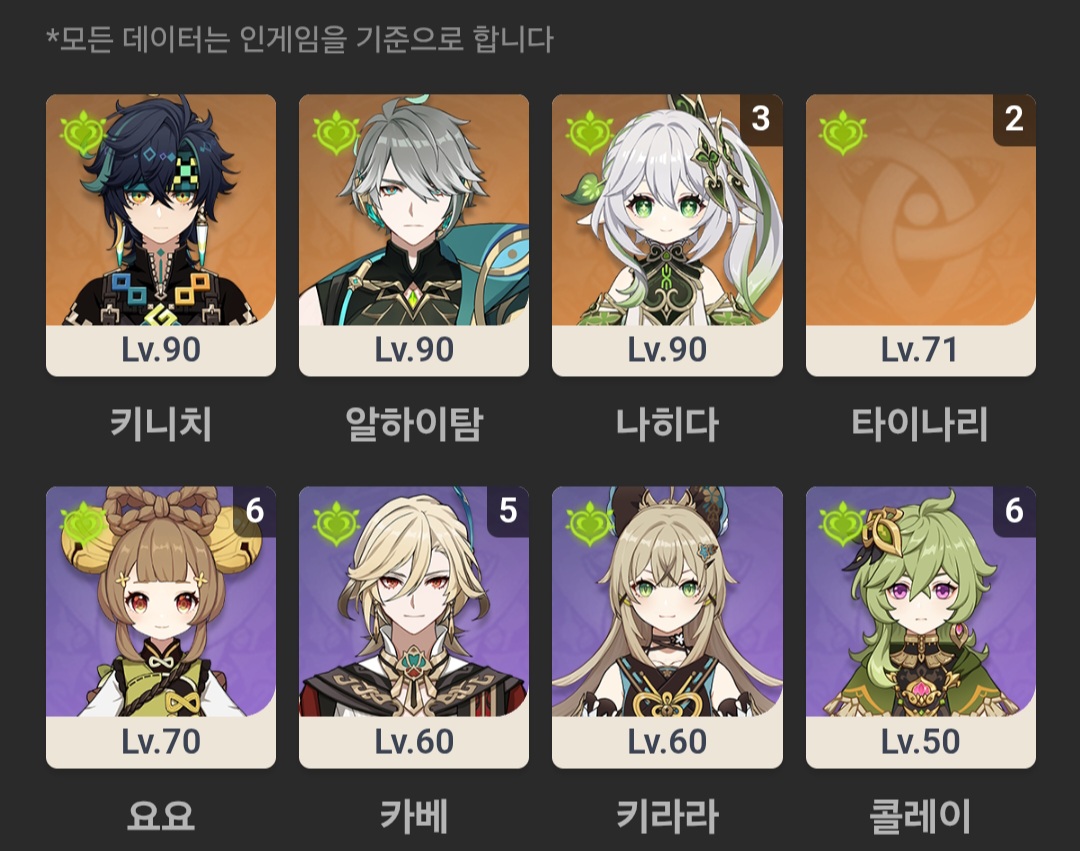The height and width of the screenshot is (851, 1080).
Task: Click constellation badge 2 on Tighnari card
Action: (x=1015, y=119)
